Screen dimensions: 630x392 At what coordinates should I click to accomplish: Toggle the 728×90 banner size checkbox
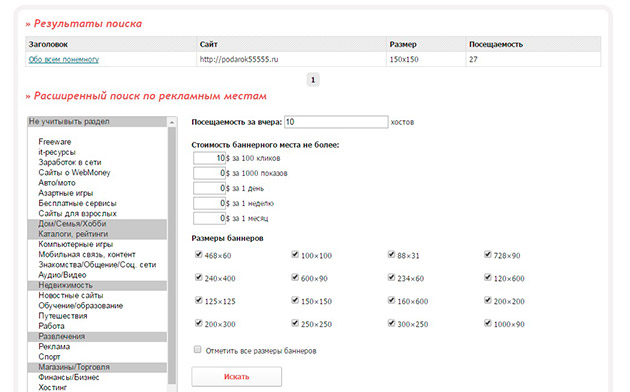488,254
